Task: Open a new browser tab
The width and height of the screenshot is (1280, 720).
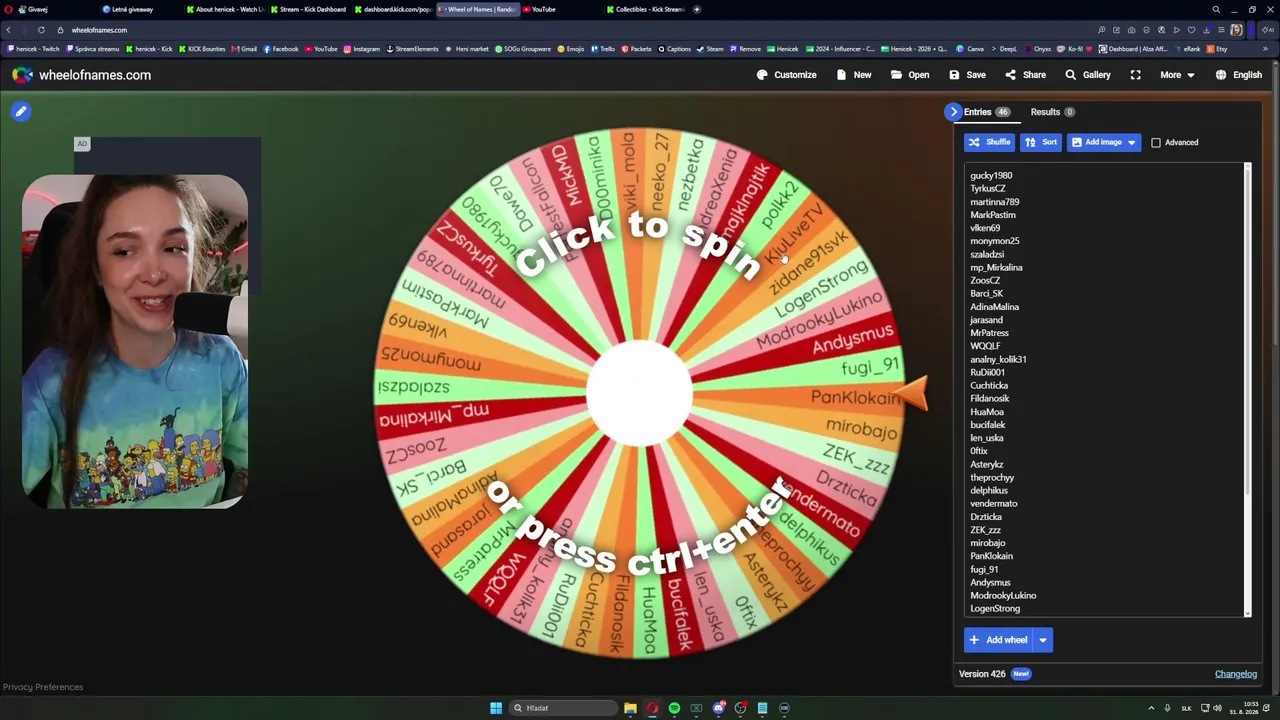Action: coord(697,9)
